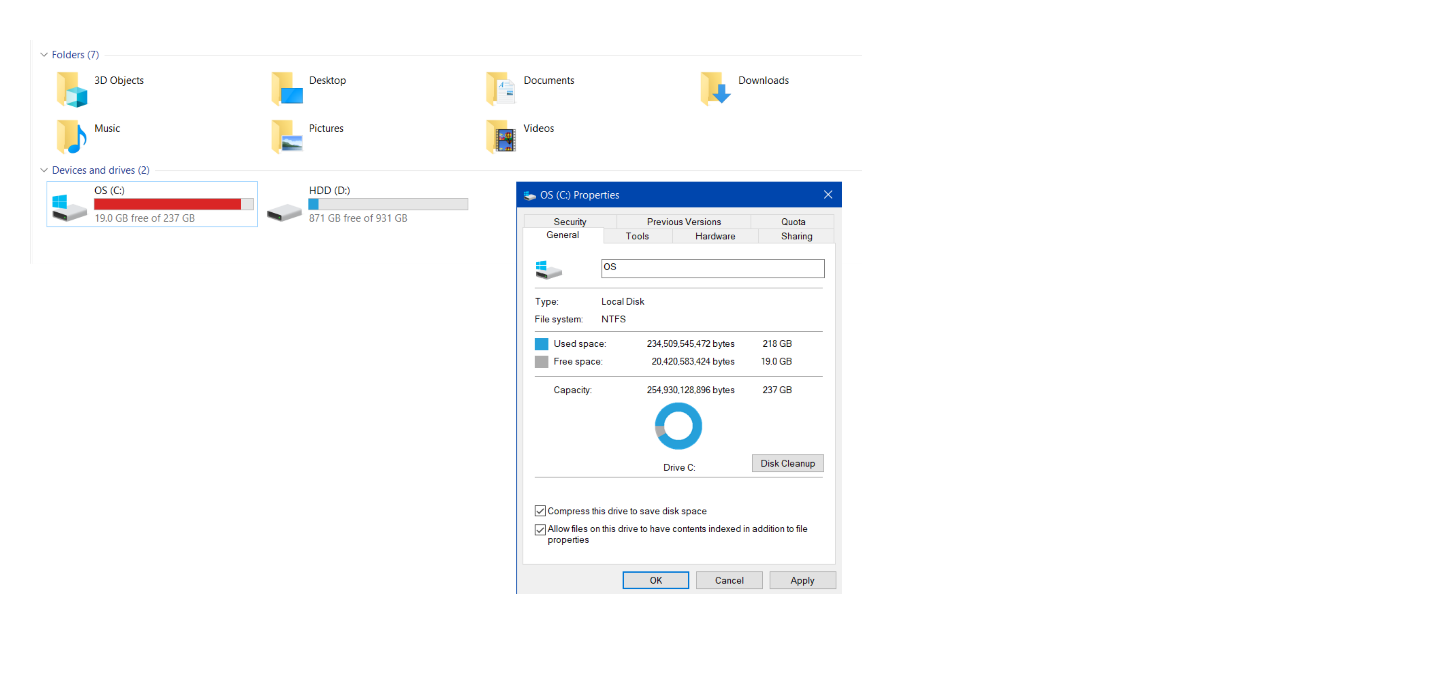Click the Disk Cleanup button
Image resolution: width=1429 pixels, height=695 pixels.
coord(787,463)
